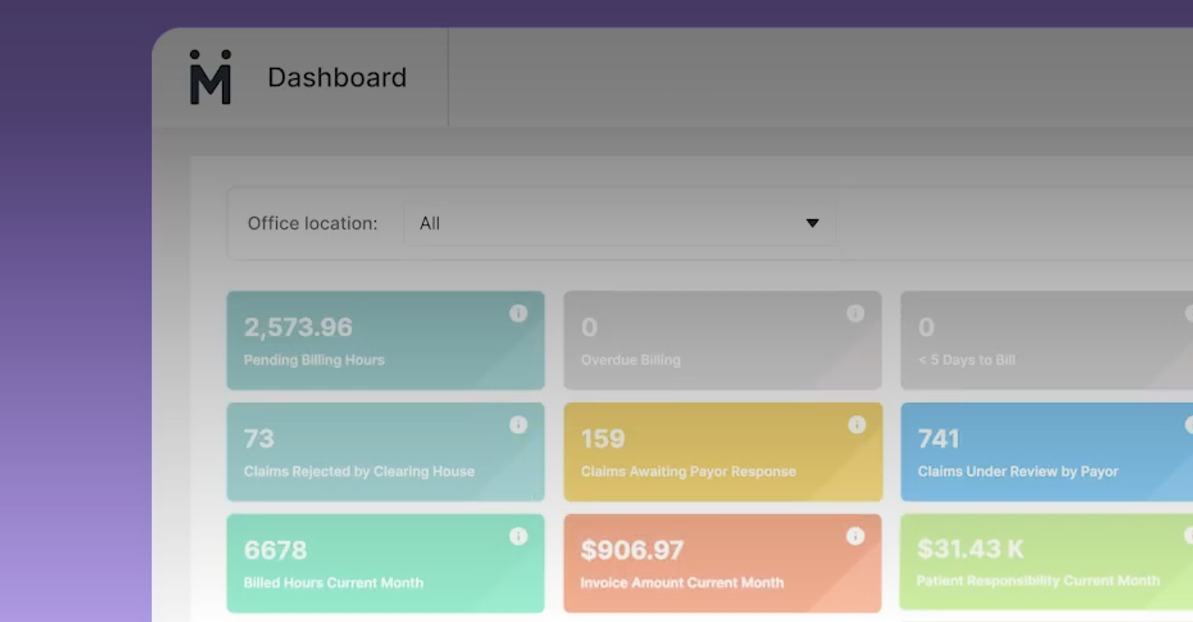Open the Overdue Billing card
Viewport: 1193px width, 622px height.
[723, 341]
